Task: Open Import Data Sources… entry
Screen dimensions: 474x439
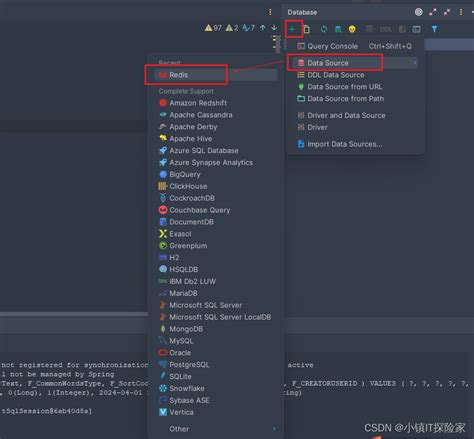Action: (354, 144)
